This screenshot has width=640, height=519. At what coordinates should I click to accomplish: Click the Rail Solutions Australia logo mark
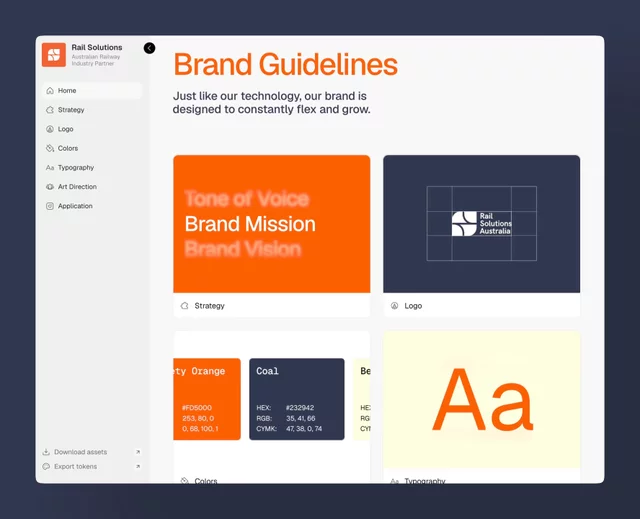pyautogui.click(x=482, y=224)
